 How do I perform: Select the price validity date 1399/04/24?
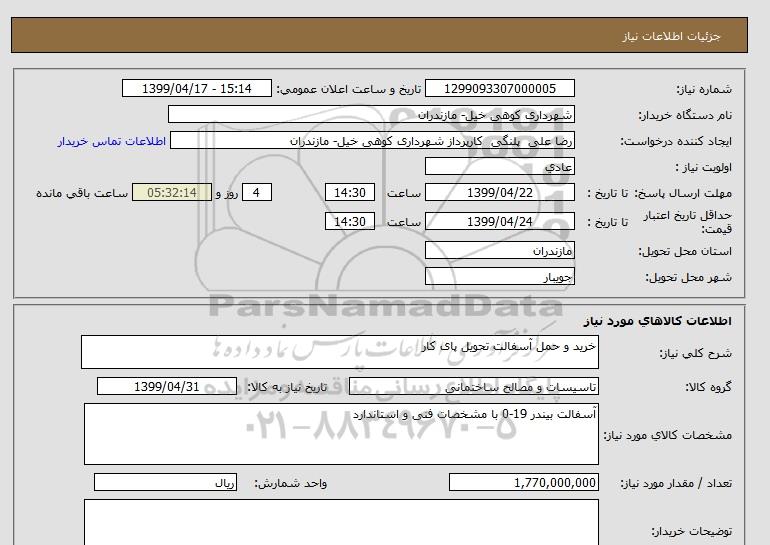pyautogui.click(x=499, y=221)
